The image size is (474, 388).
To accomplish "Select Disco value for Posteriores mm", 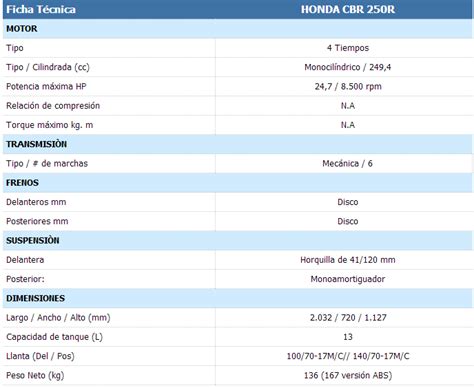I will 348,221.
